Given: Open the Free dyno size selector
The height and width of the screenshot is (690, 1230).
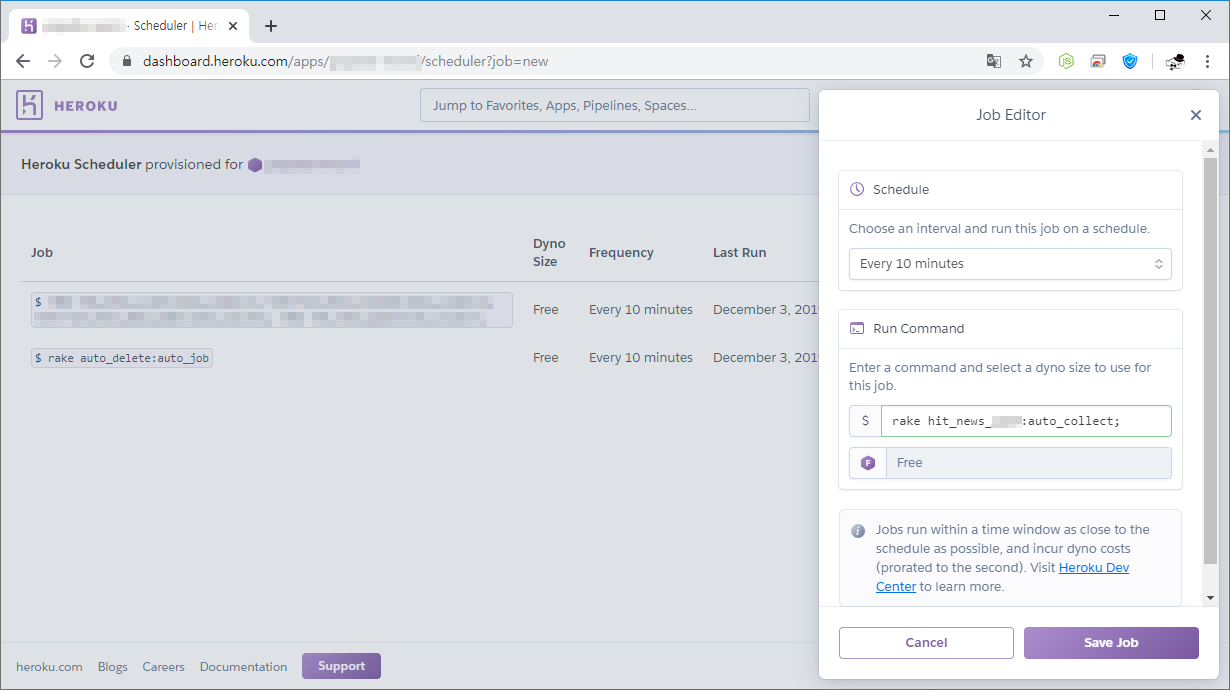Looking at the screenshot, I should [x=1010, y=463].
